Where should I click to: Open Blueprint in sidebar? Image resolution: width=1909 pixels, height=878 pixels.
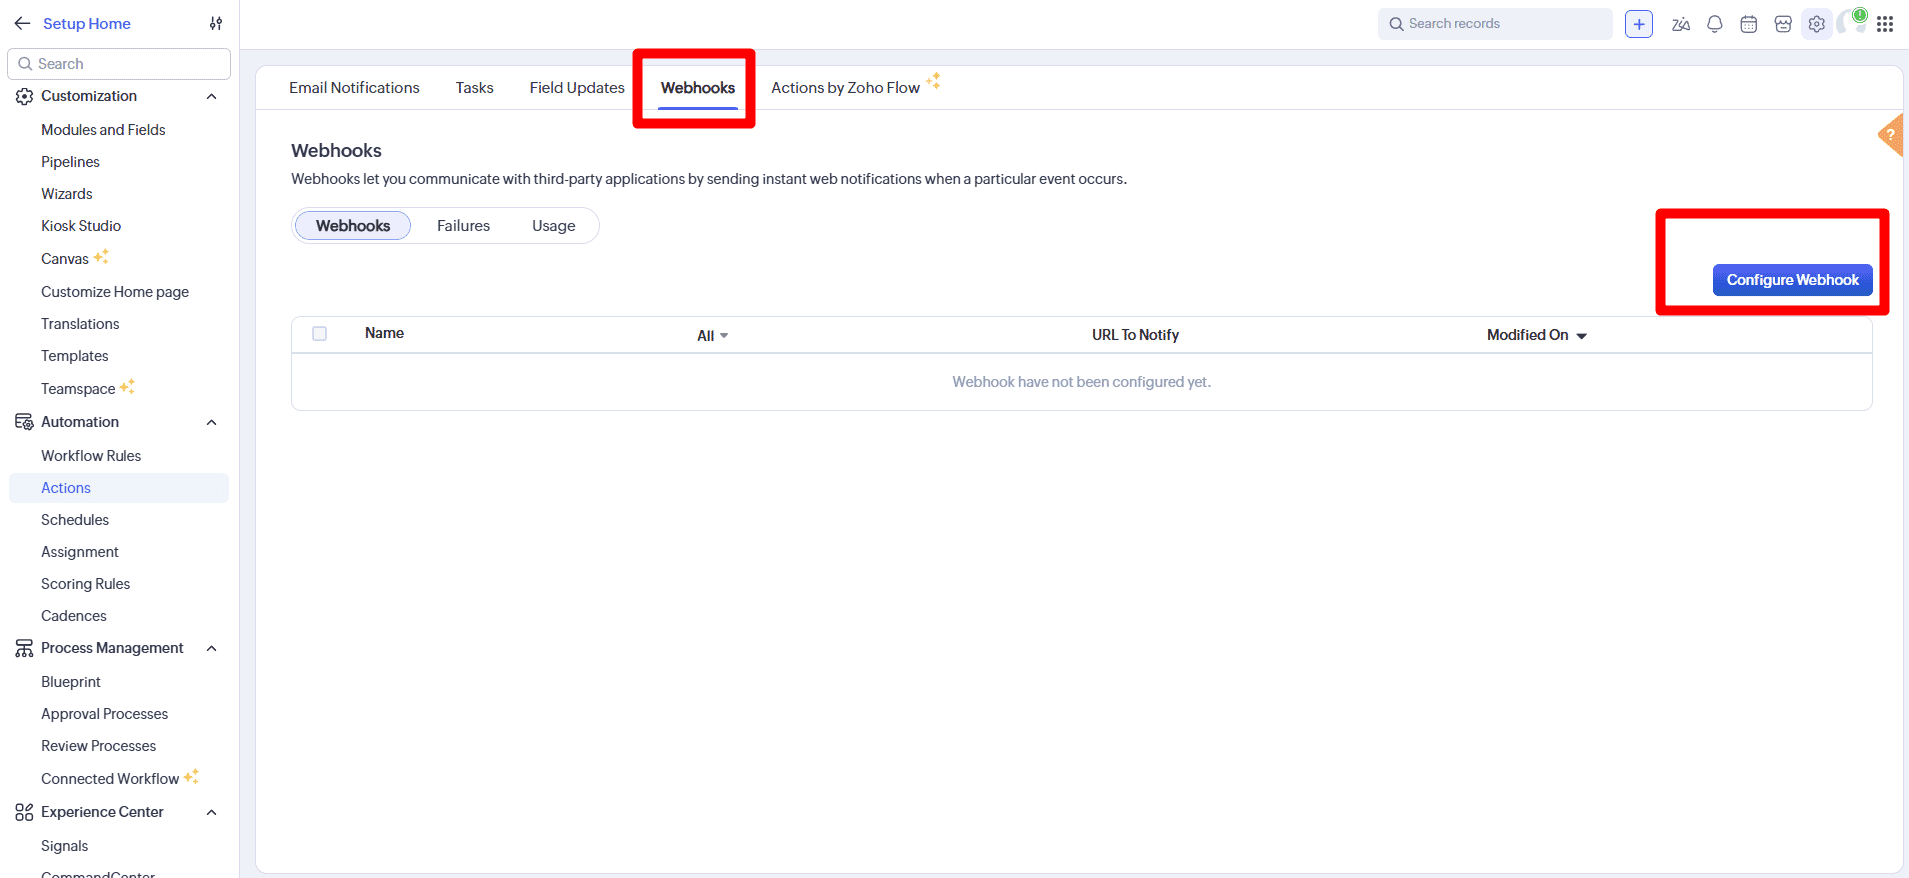[71, 682]
